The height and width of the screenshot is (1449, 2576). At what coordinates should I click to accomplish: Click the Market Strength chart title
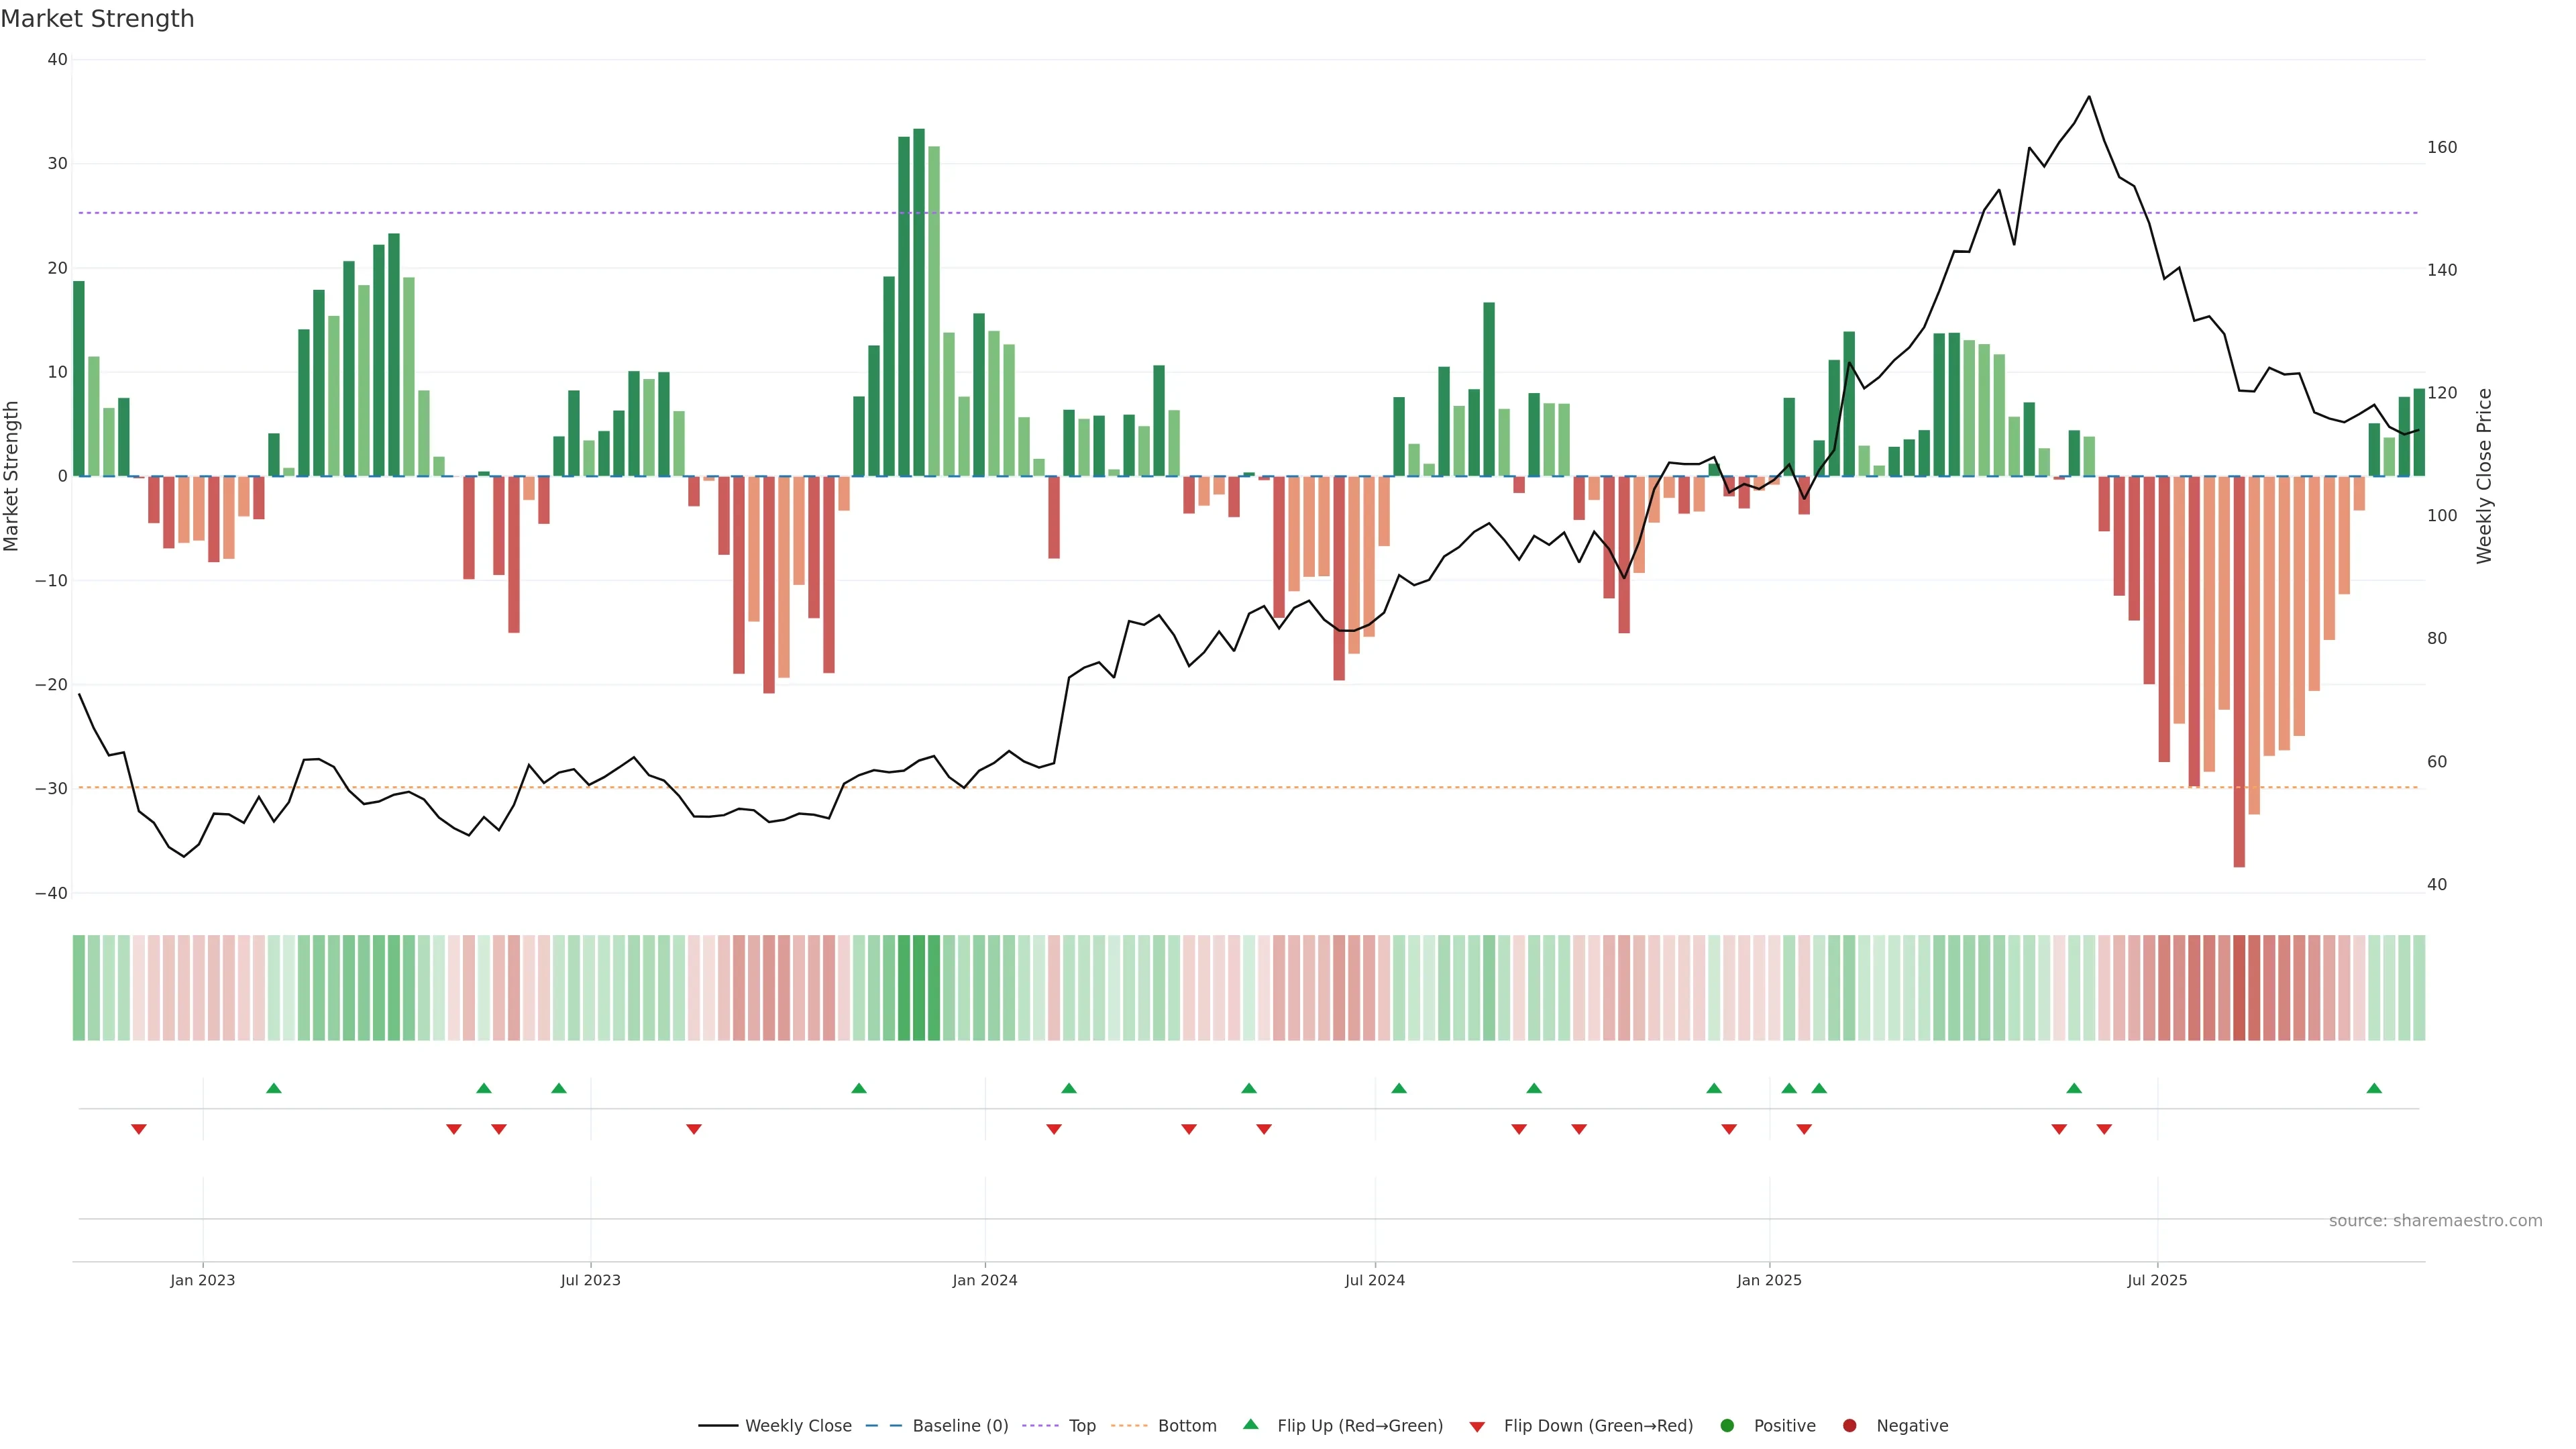[x=97, y=19]
